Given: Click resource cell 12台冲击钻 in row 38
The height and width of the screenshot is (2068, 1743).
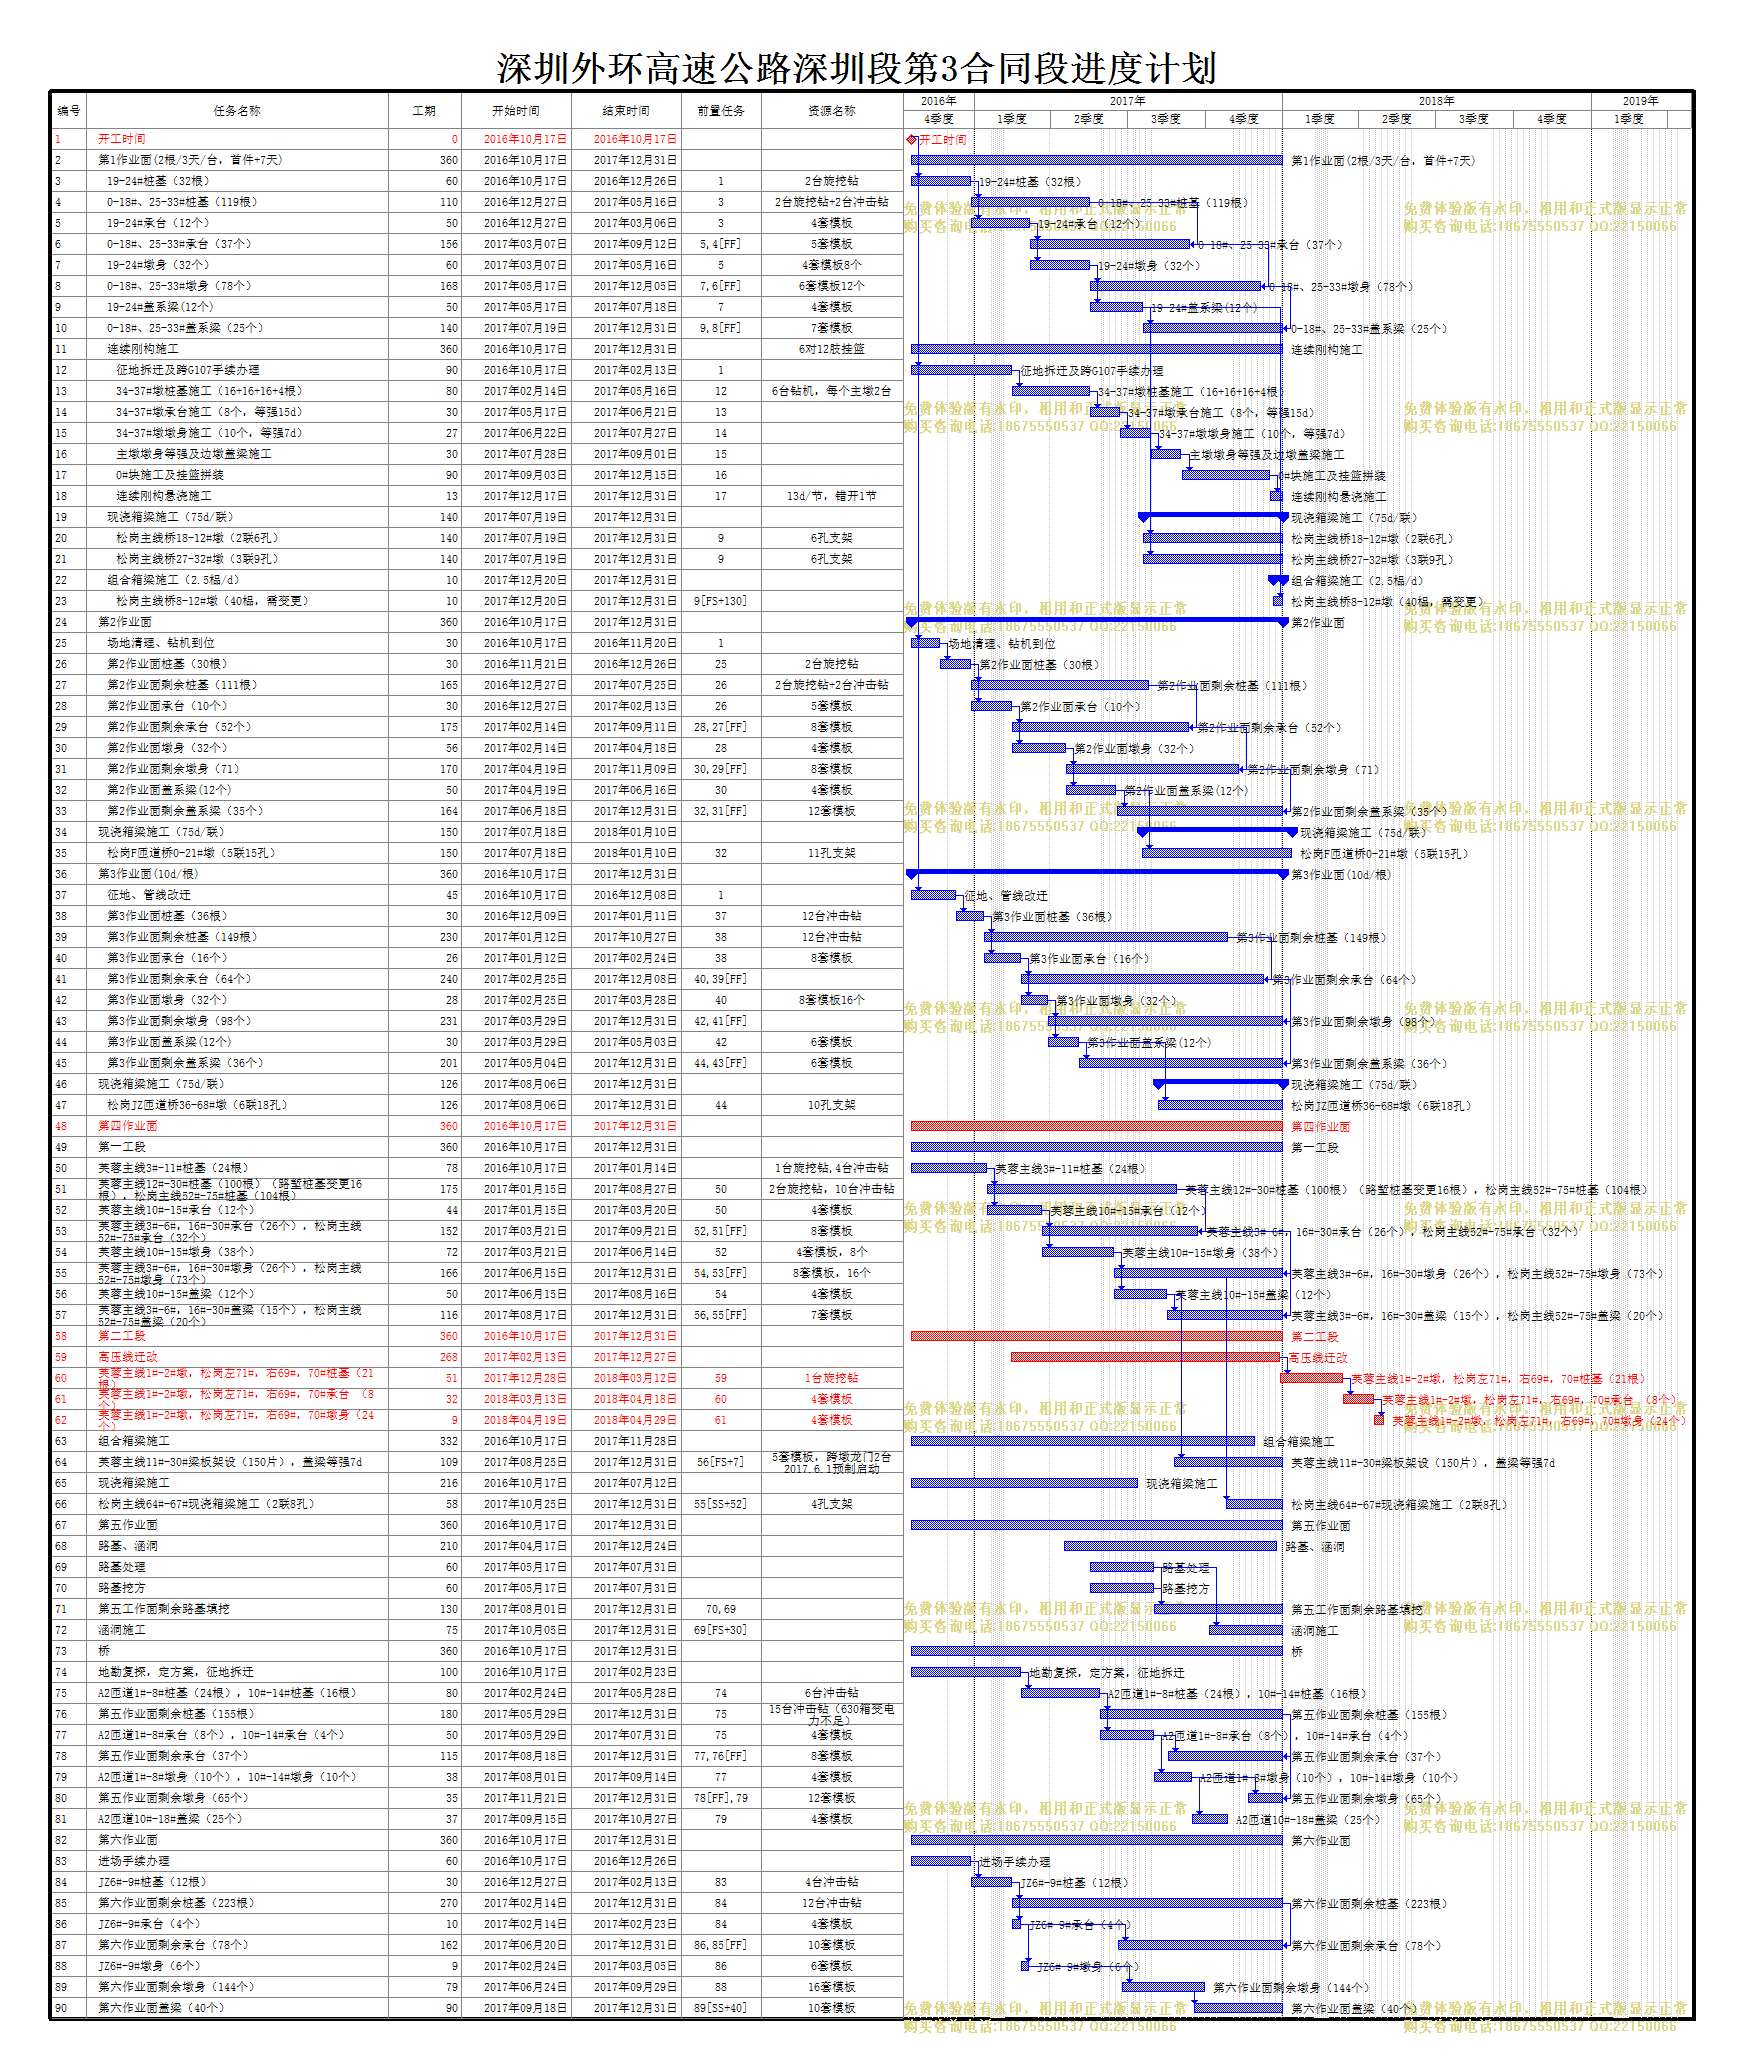Looking at the screenshot, I should [x=832, y=916].
